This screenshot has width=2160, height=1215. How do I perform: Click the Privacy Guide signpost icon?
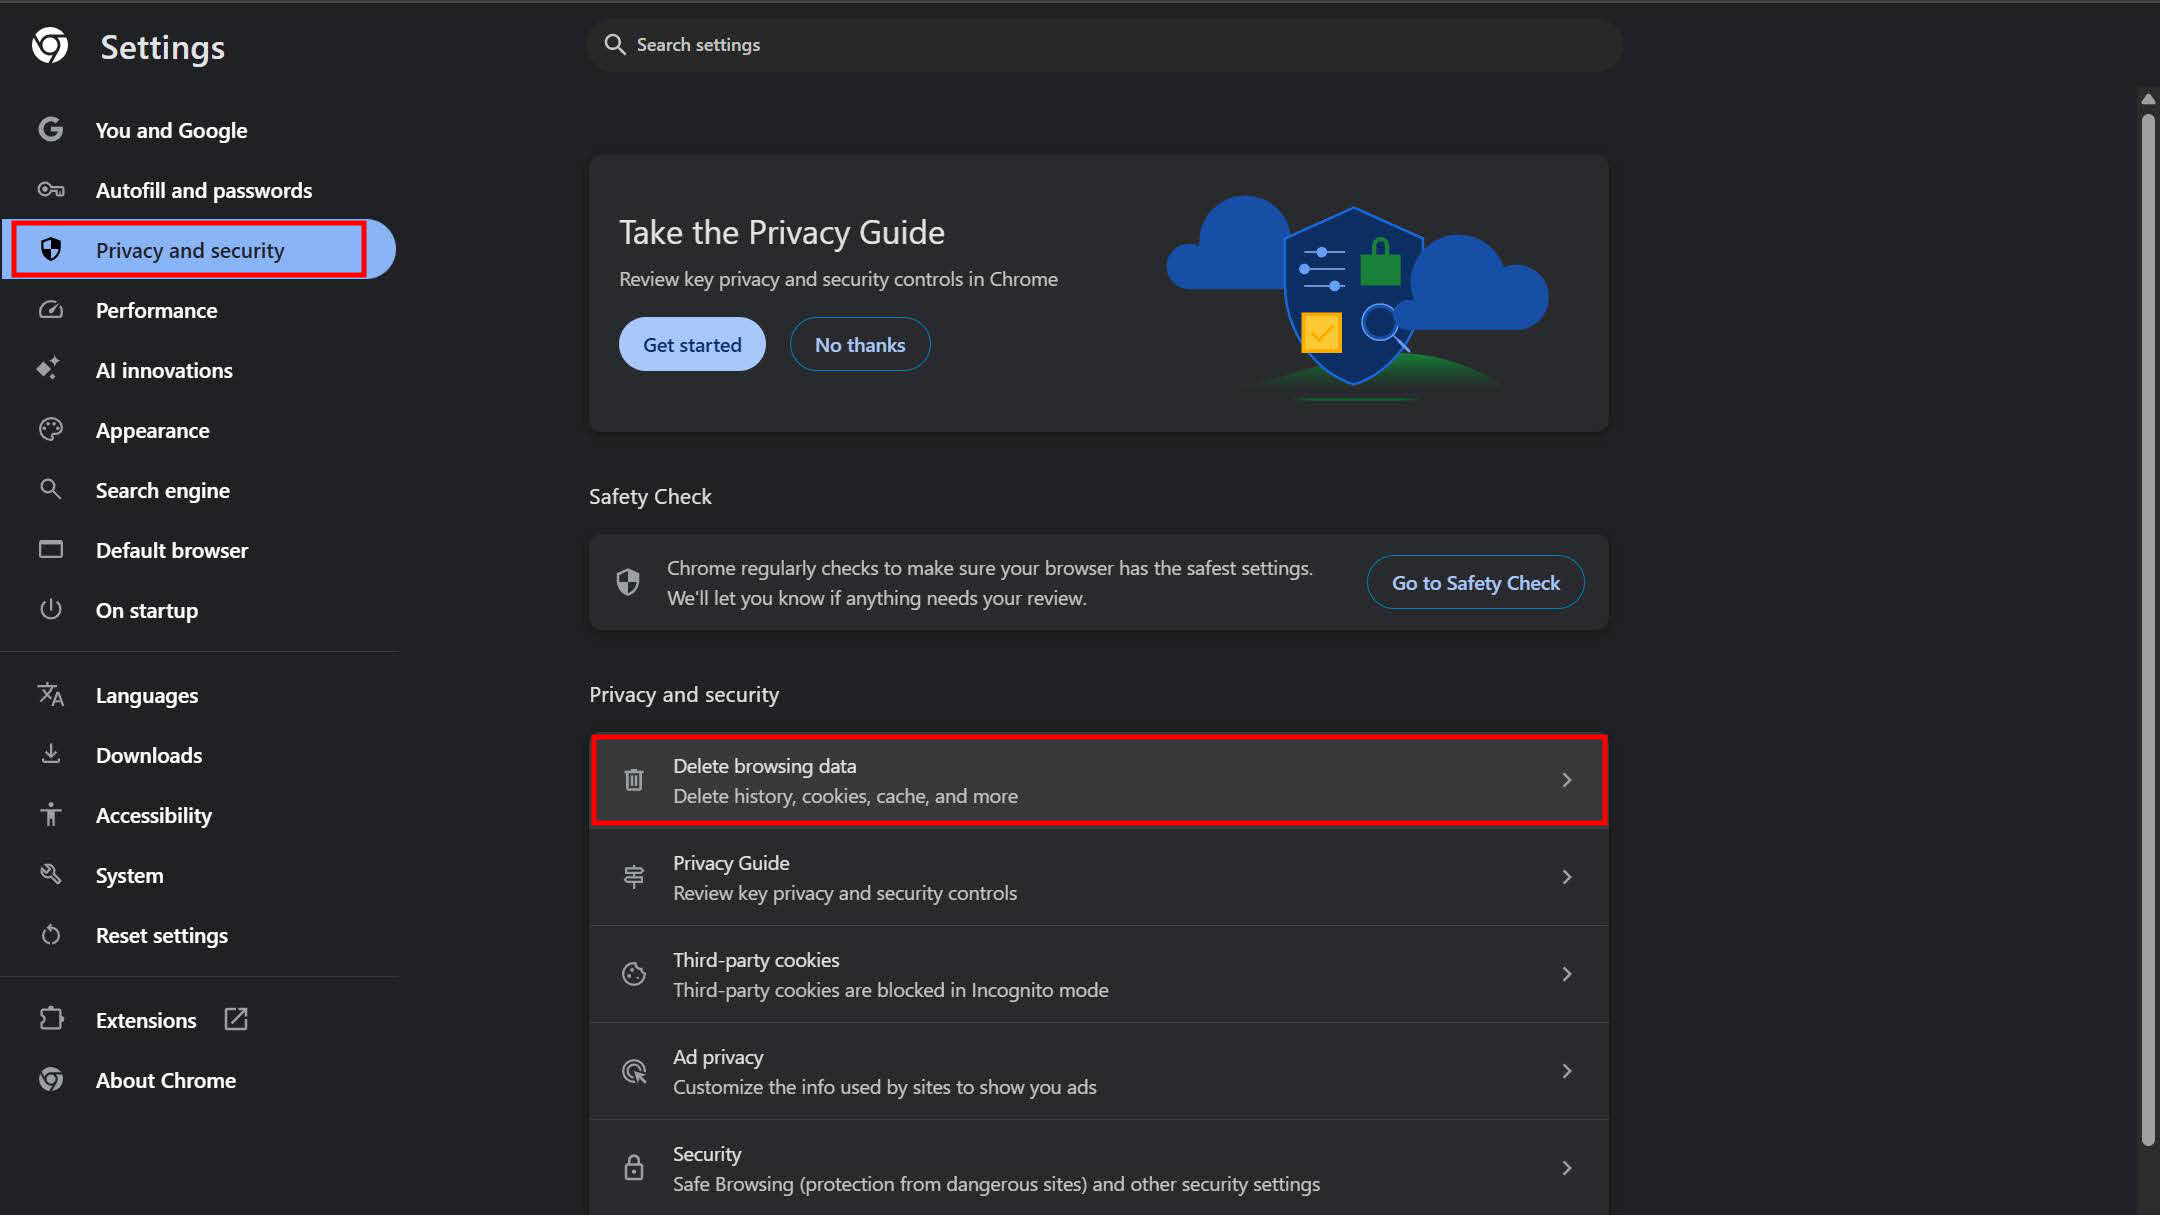pos(634,877)
